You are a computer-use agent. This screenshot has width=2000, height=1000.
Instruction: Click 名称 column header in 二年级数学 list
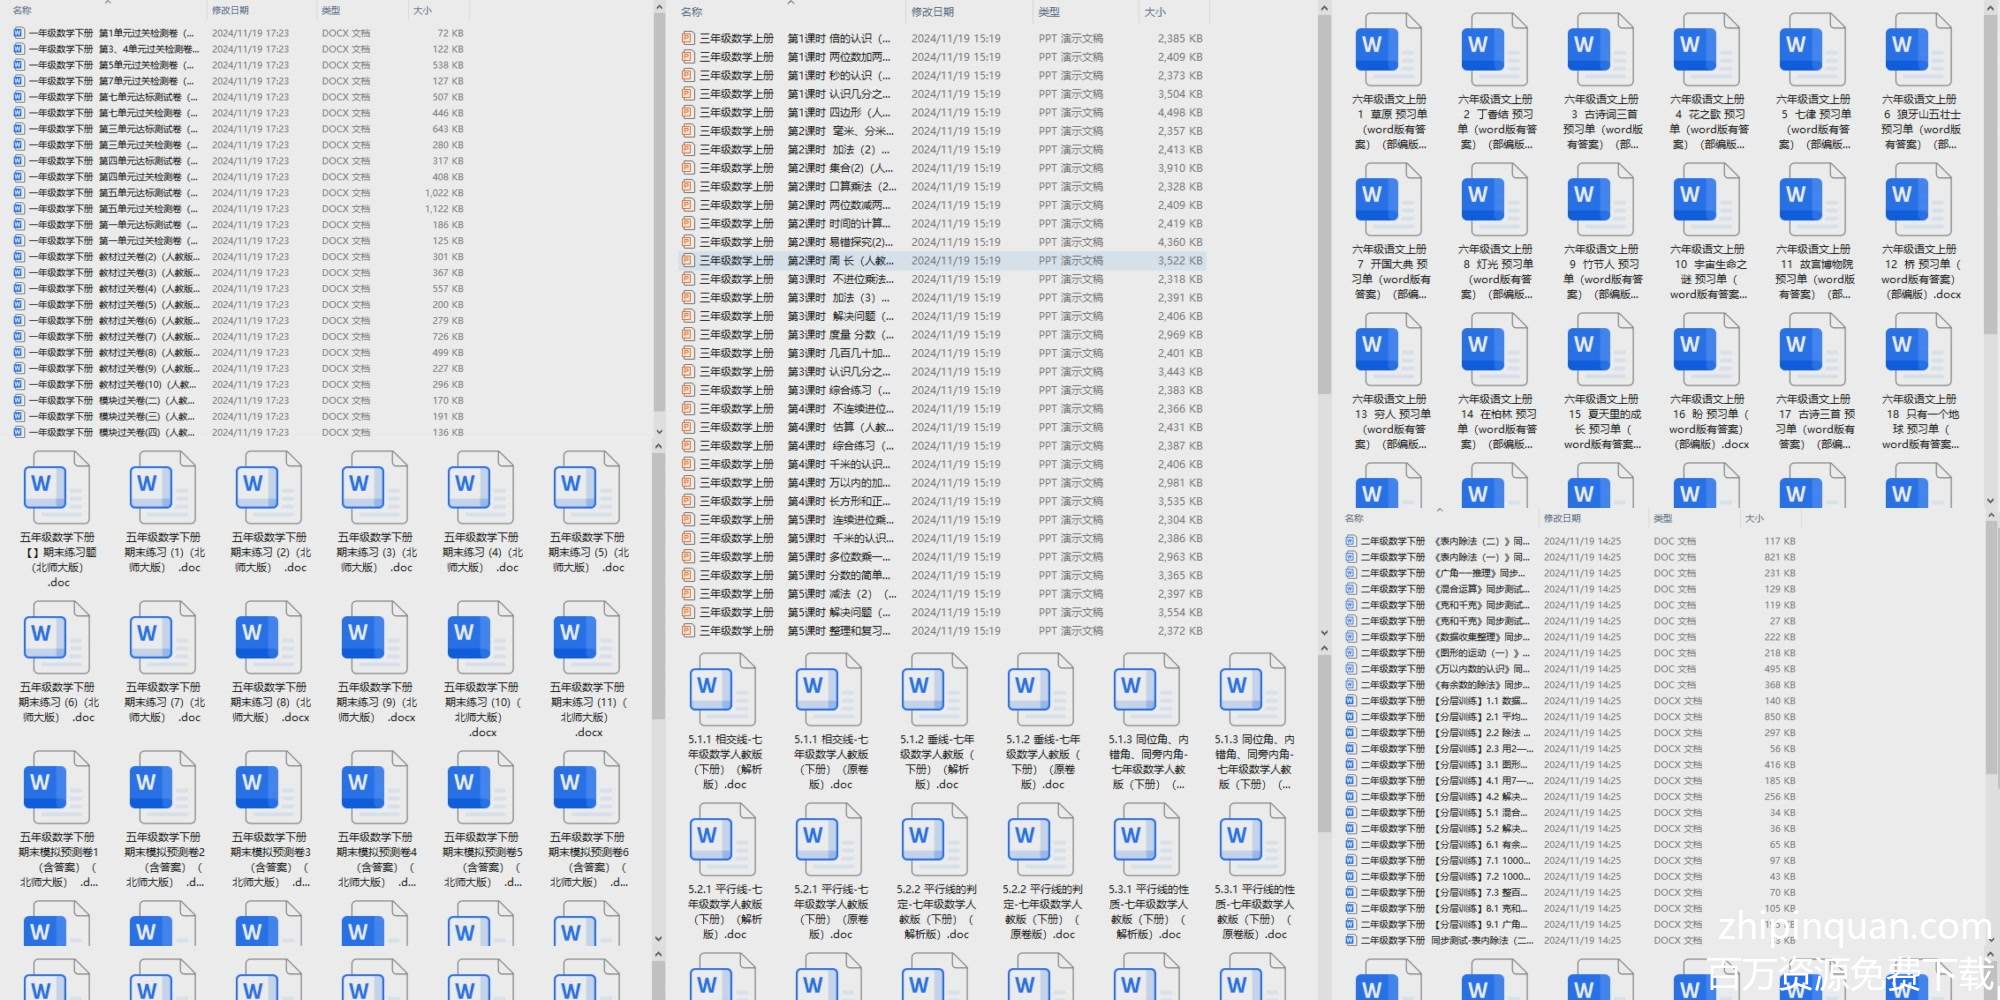coord(1354,518)
